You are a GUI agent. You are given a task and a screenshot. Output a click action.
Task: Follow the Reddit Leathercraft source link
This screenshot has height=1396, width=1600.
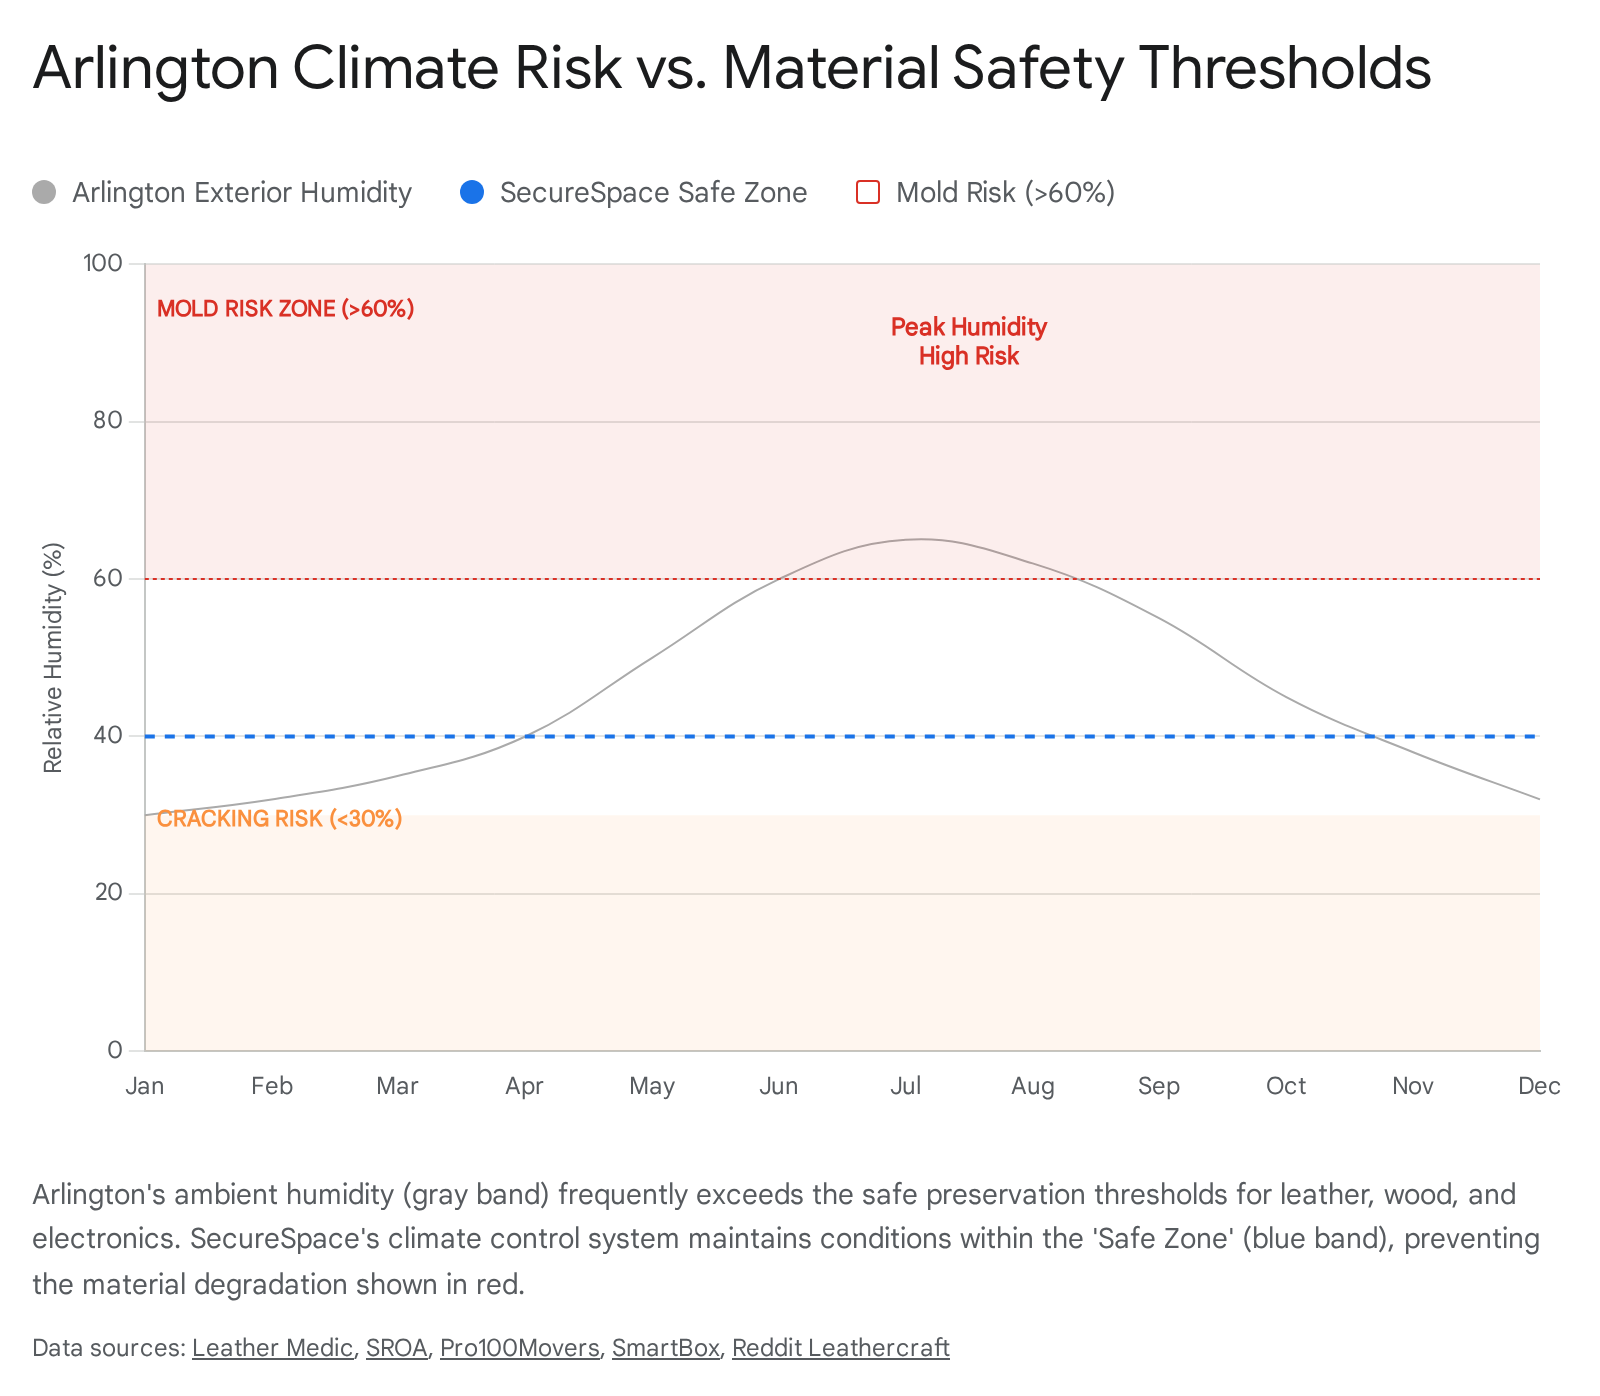tap(840, 1348)
